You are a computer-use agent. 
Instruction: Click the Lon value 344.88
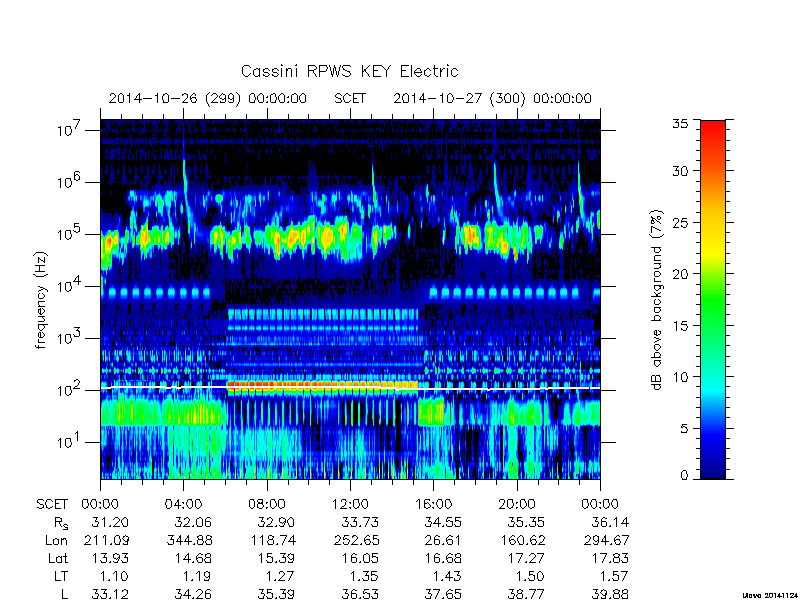pyautogui.click(x=189, y=540)
